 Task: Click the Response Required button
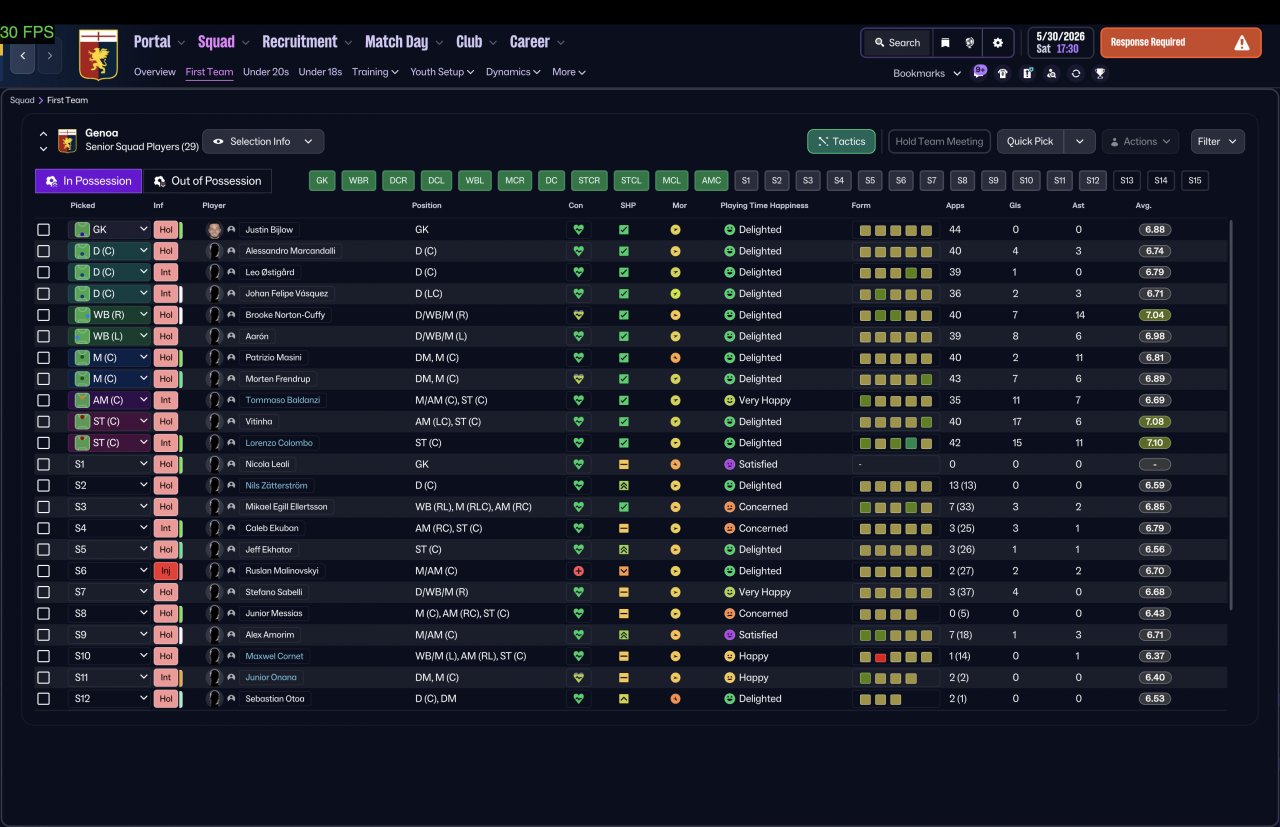[x=1181, y=43]
